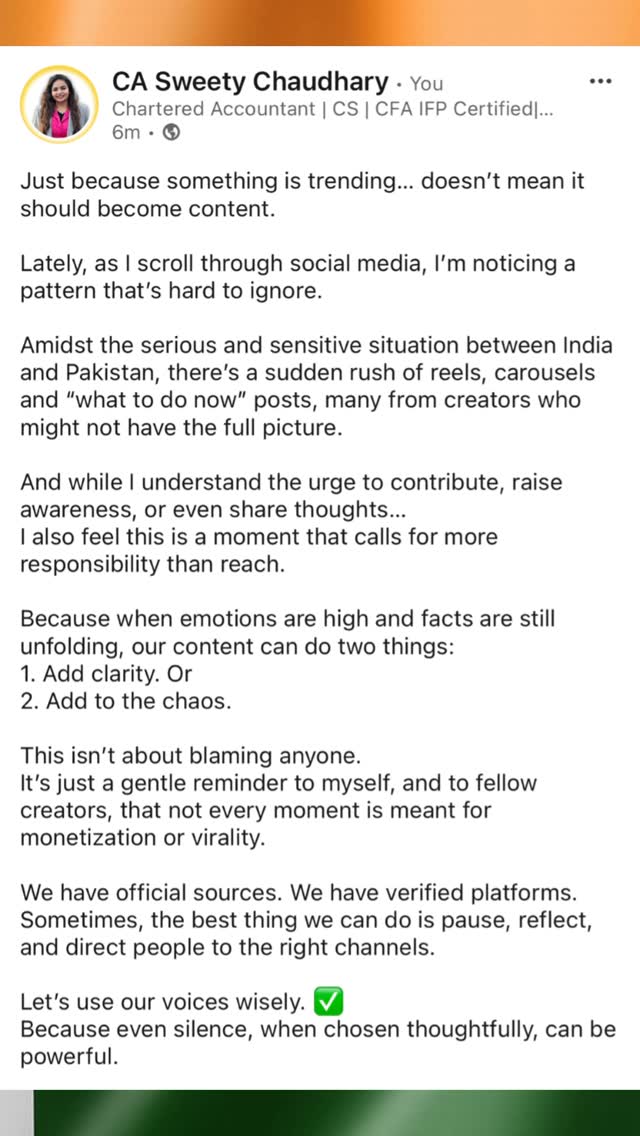Image resolution: width=640 pixels, height=1136 pixels.
Task: Open the post's three-dot more options menu
Action: [600, 81]
